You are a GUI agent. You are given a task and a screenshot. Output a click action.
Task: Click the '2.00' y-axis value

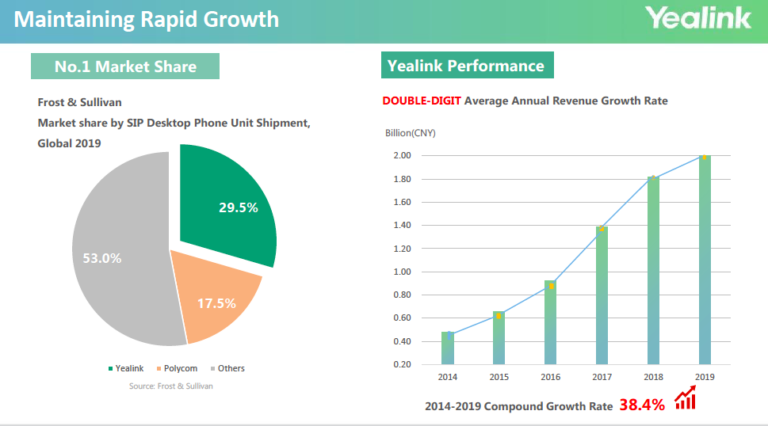click(x=402, y=156)
